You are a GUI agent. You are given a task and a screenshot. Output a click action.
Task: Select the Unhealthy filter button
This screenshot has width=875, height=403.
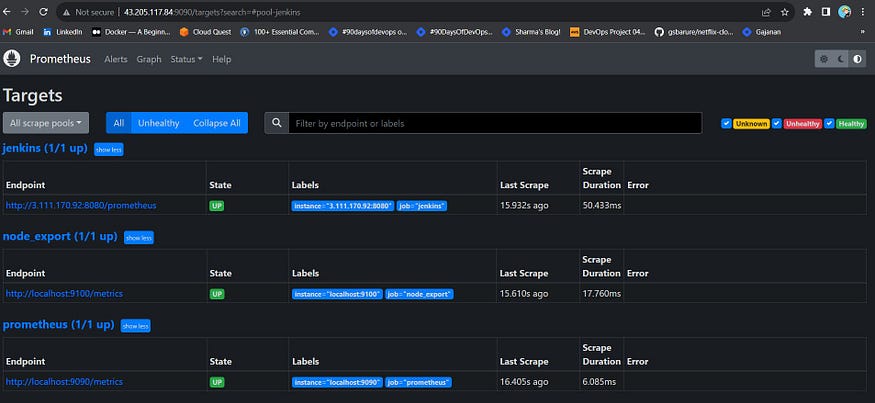point(158,123)
